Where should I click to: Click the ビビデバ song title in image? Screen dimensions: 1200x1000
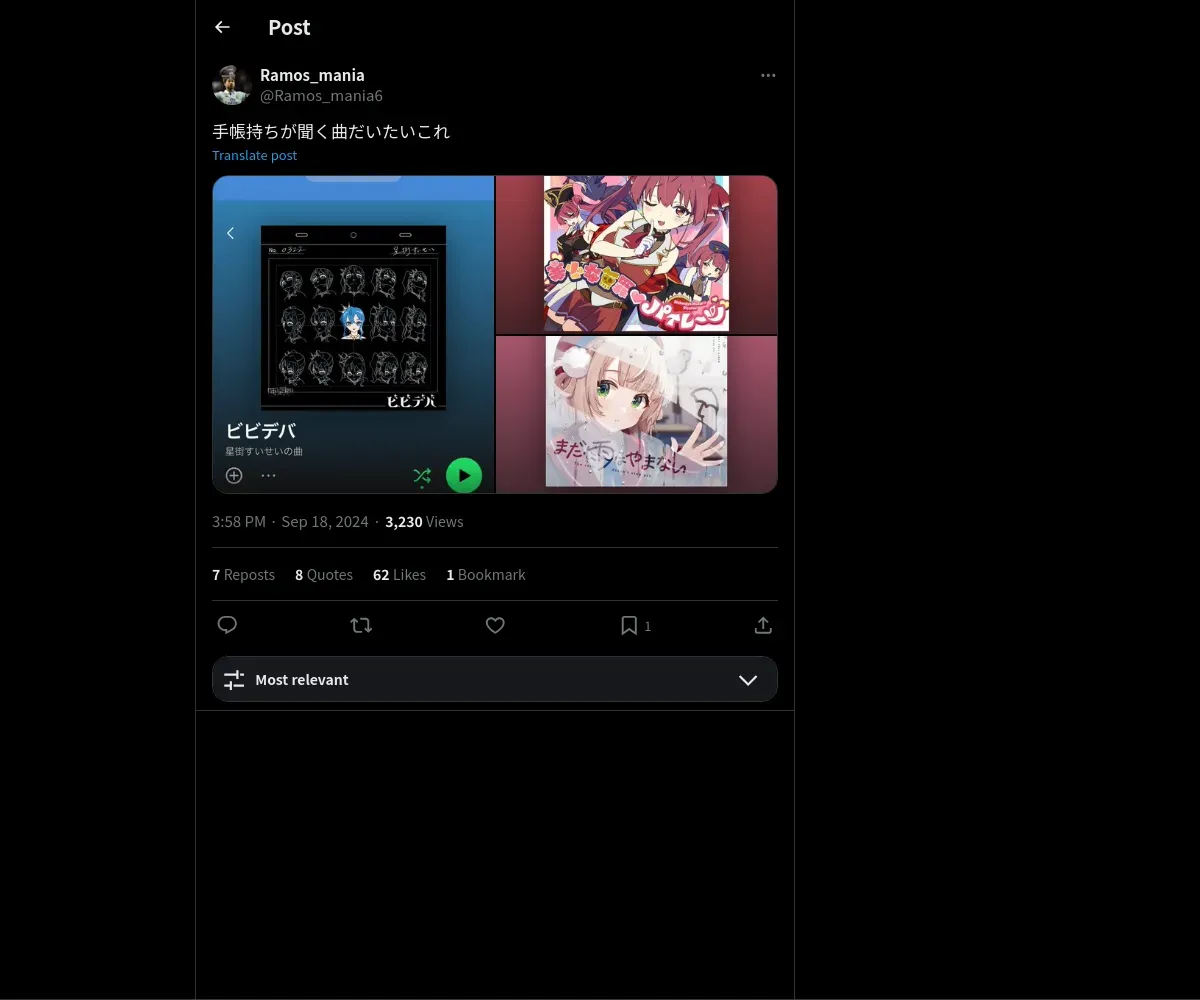(260, 431)
